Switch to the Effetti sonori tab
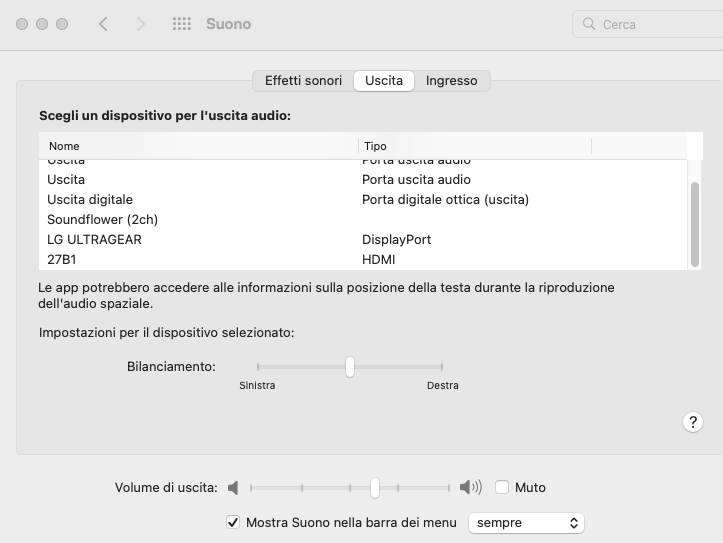 [303, 81]
